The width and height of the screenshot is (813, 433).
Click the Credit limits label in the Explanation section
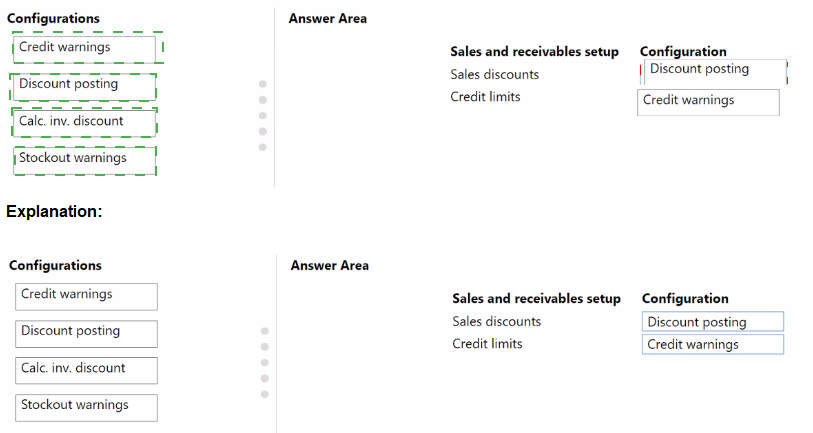click(487, 344)
